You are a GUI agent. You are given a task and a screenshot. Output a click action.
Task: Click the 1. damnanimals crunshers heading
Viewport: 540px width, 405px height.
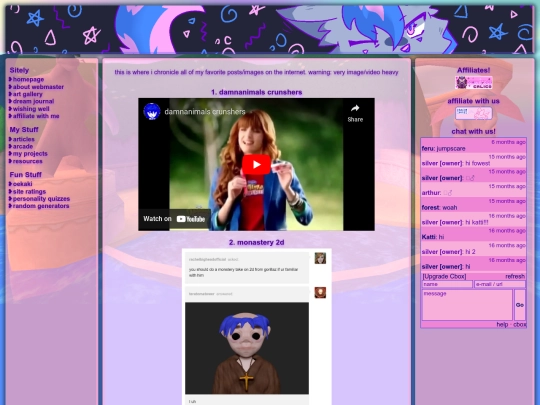[x=257, y=92]
